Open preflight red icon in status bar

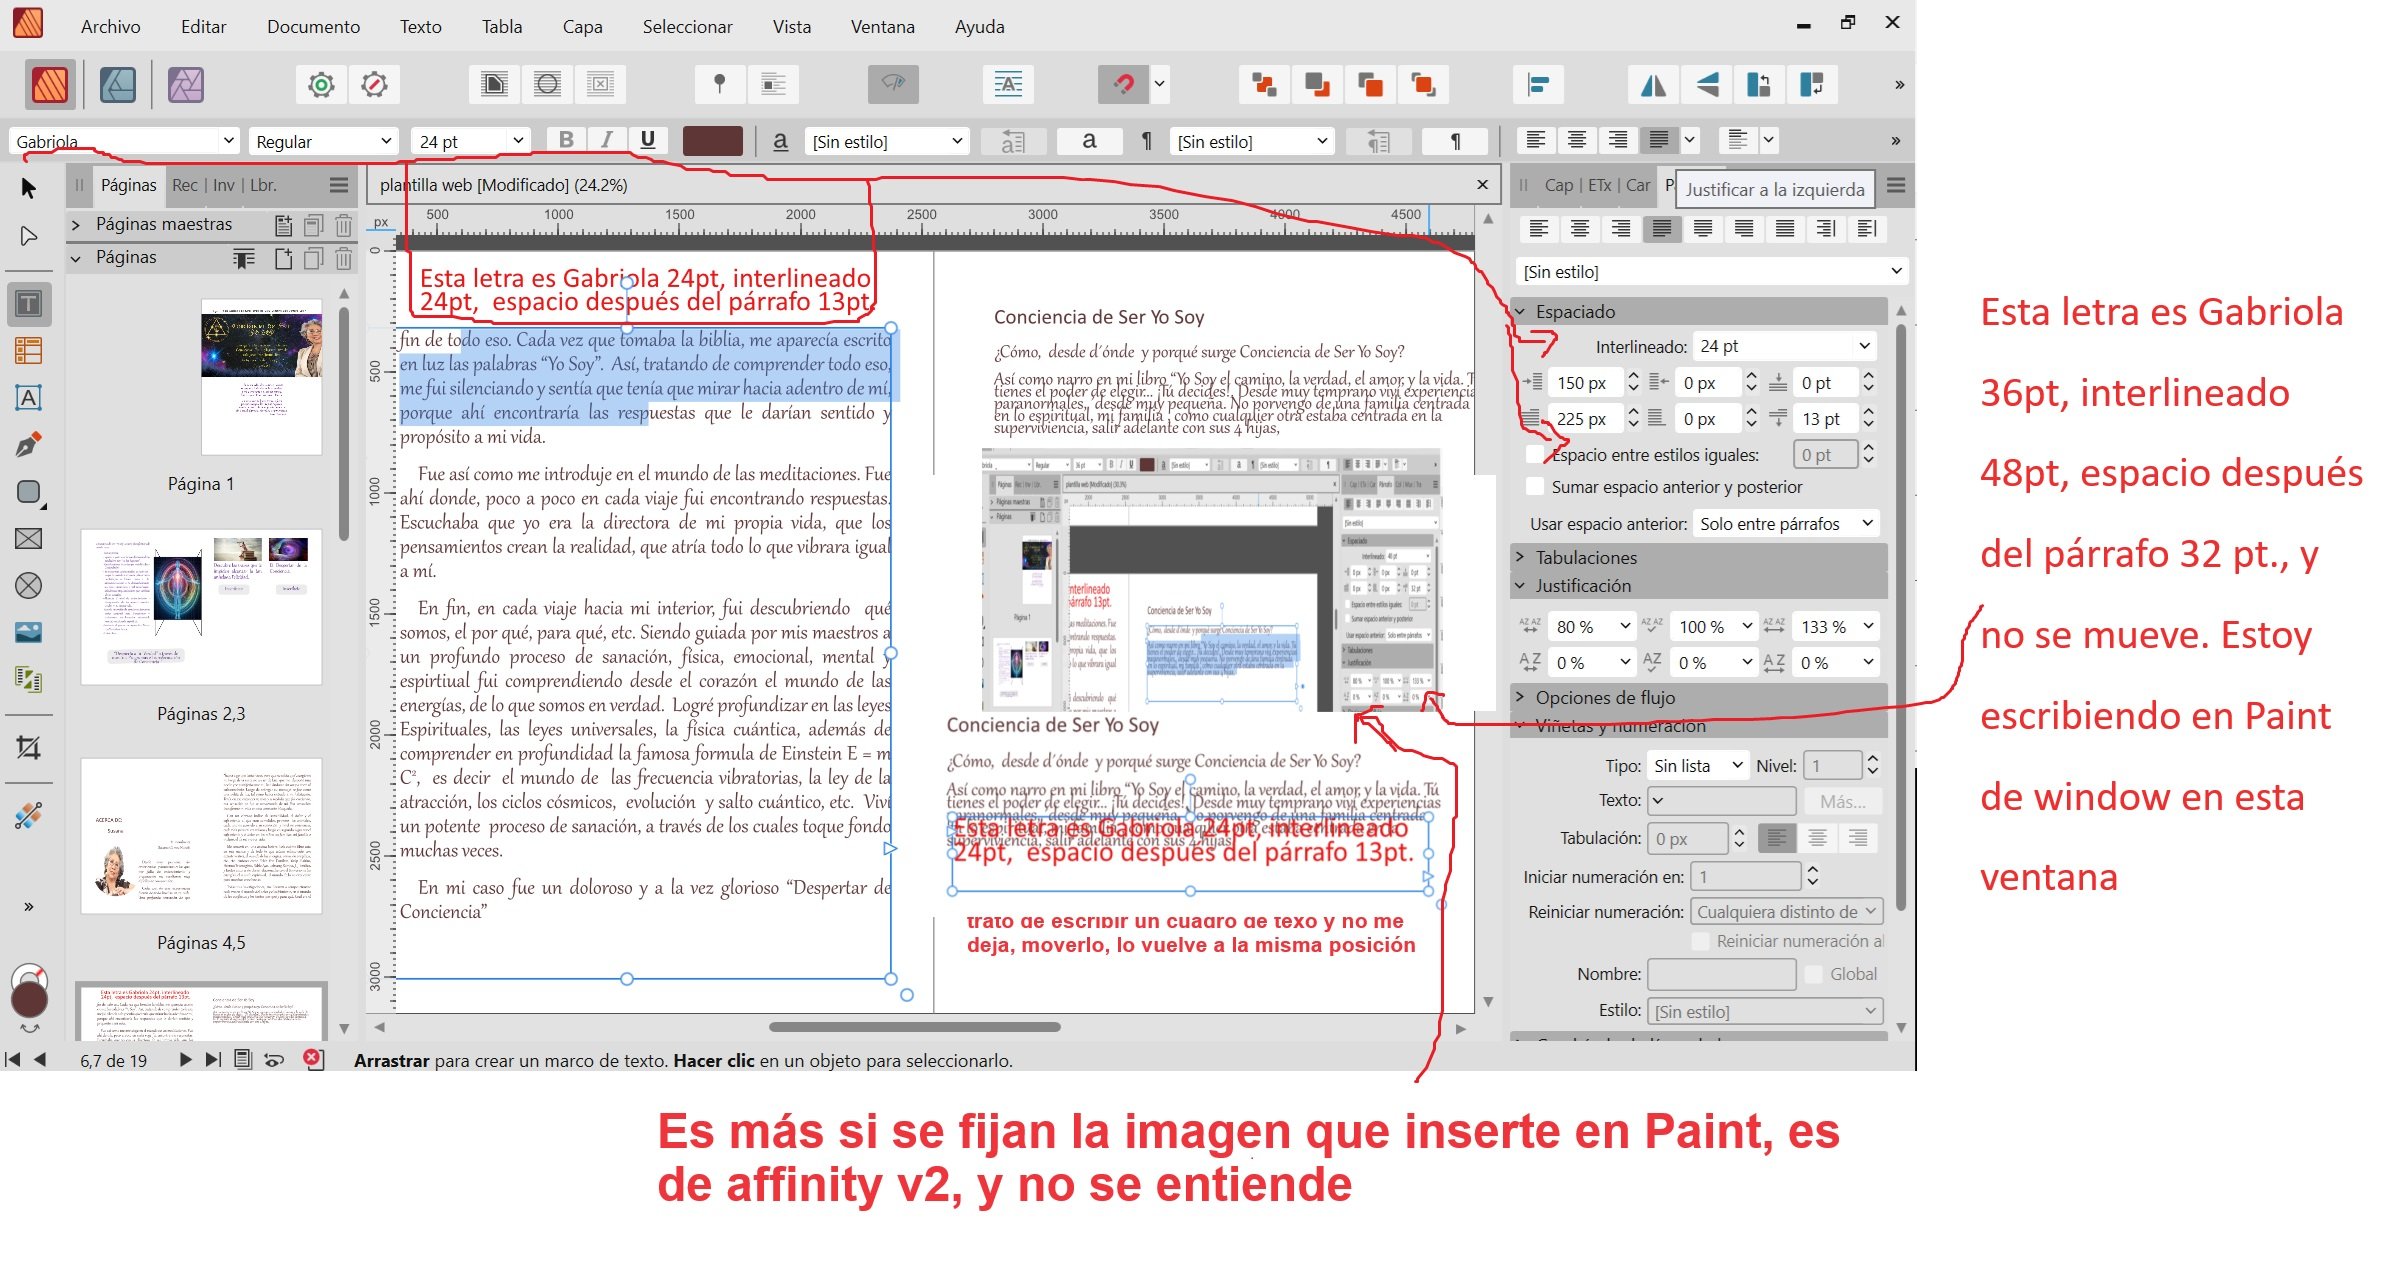[314, 1059]
